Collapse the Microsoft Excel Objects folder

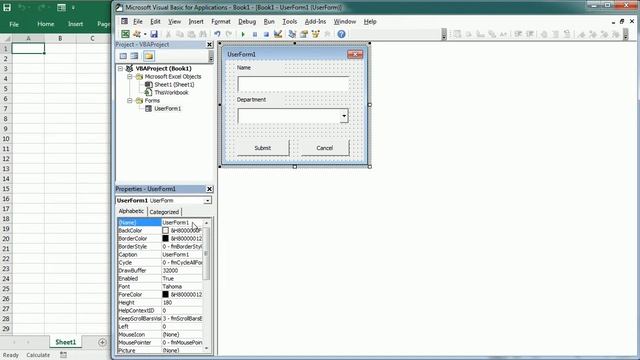click(x=130, y=77)
